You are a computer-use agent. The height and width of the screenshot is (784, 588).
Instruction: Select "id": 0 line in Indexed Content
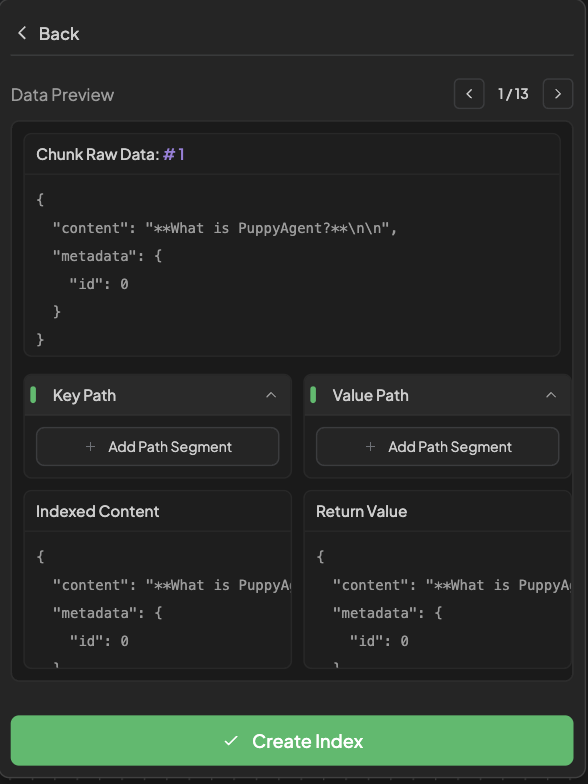(x=99, y=641)
